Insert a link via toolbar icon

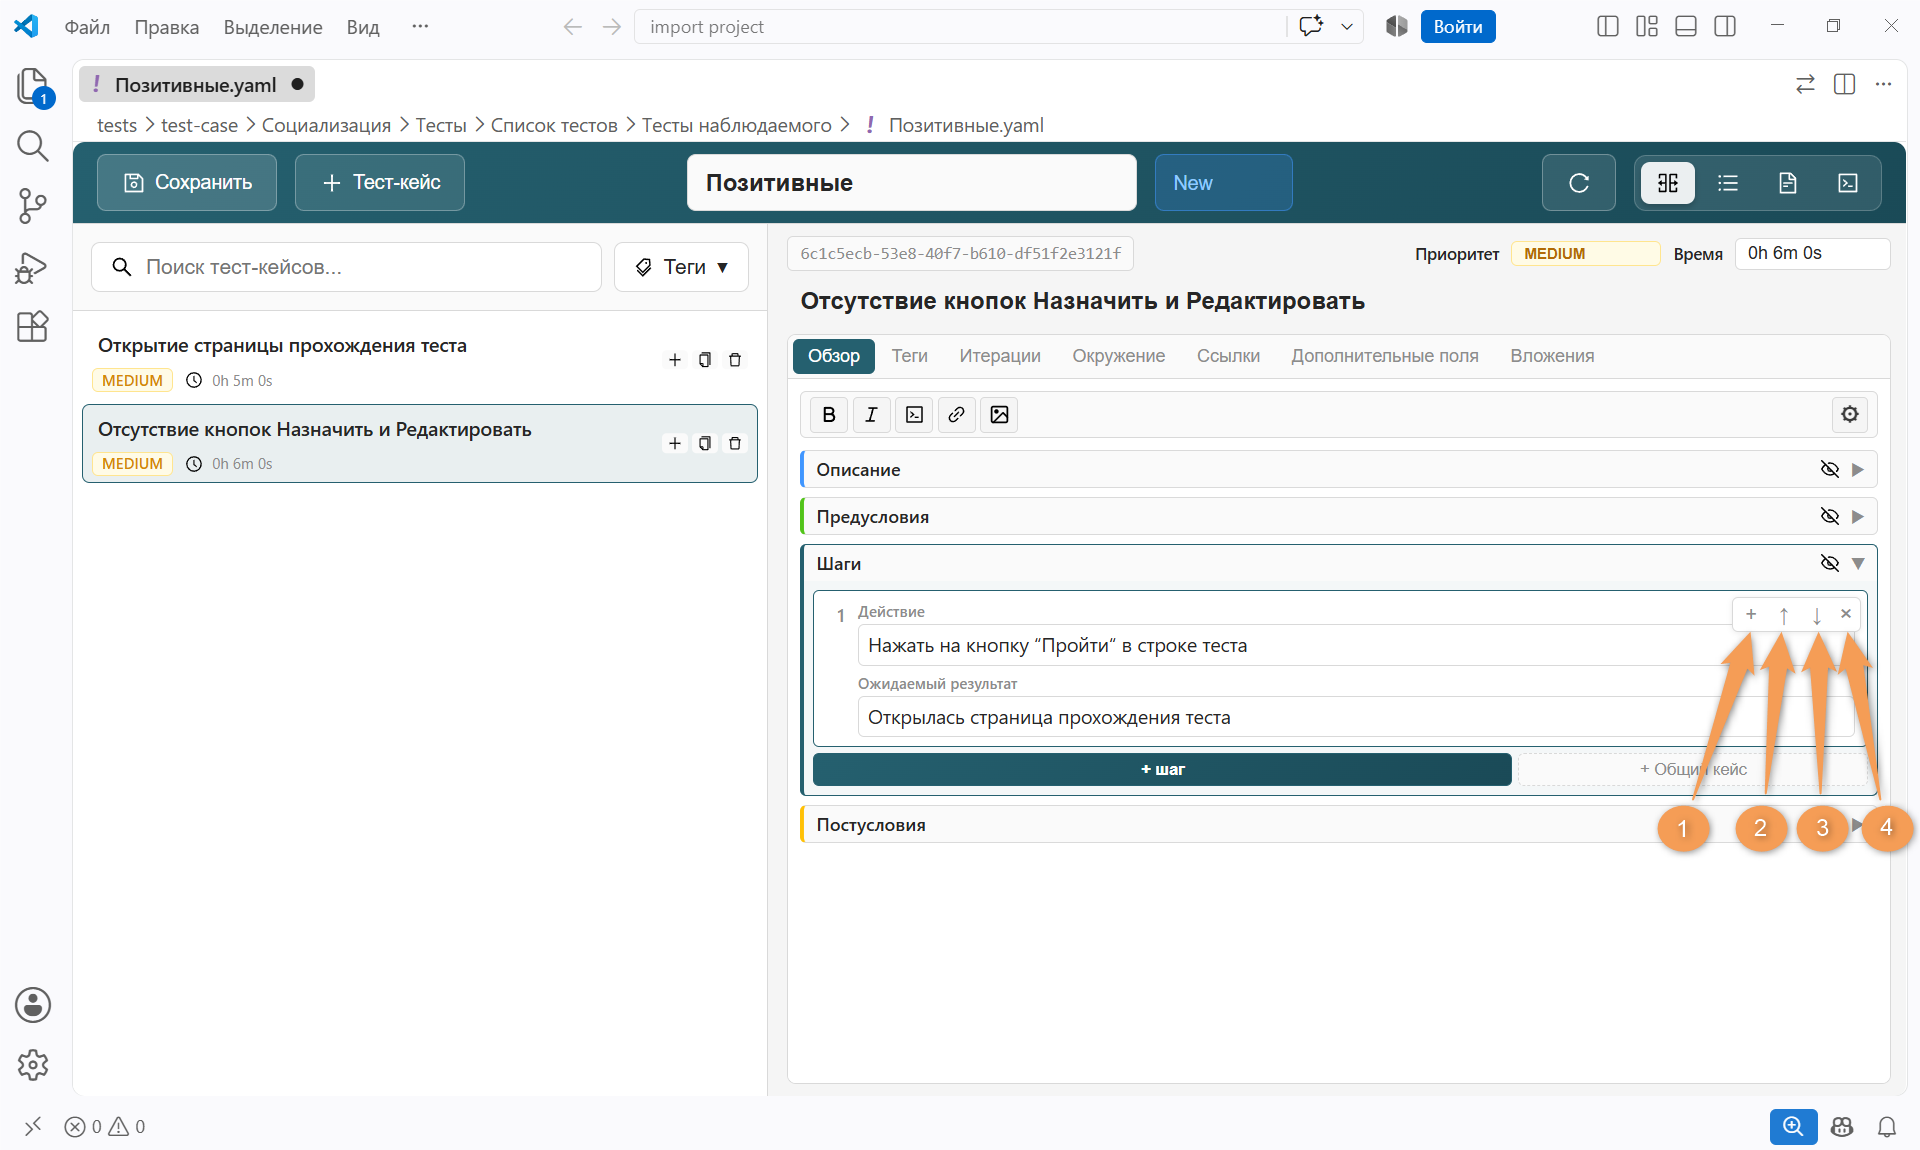956,415
